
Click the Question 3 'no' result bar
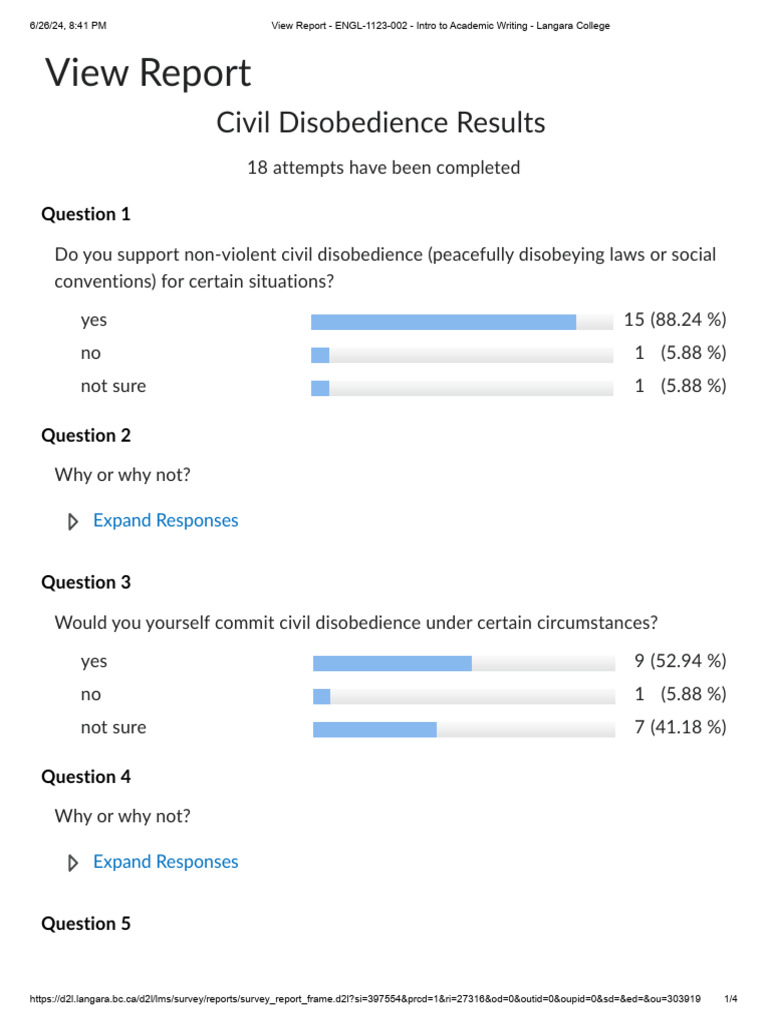464,697
